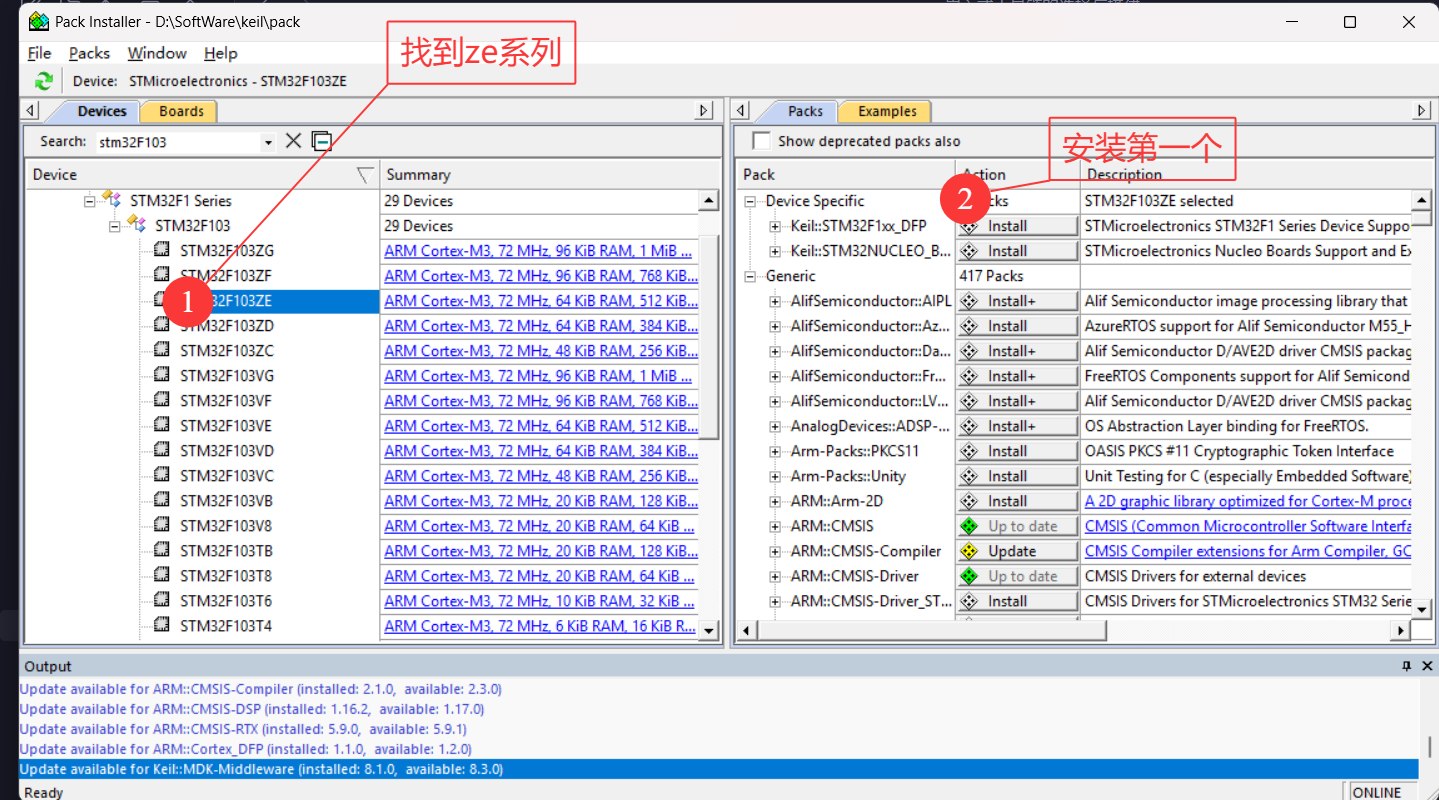Open the Help menu
The image size is (1439, 800).
[x=220, y=53]
